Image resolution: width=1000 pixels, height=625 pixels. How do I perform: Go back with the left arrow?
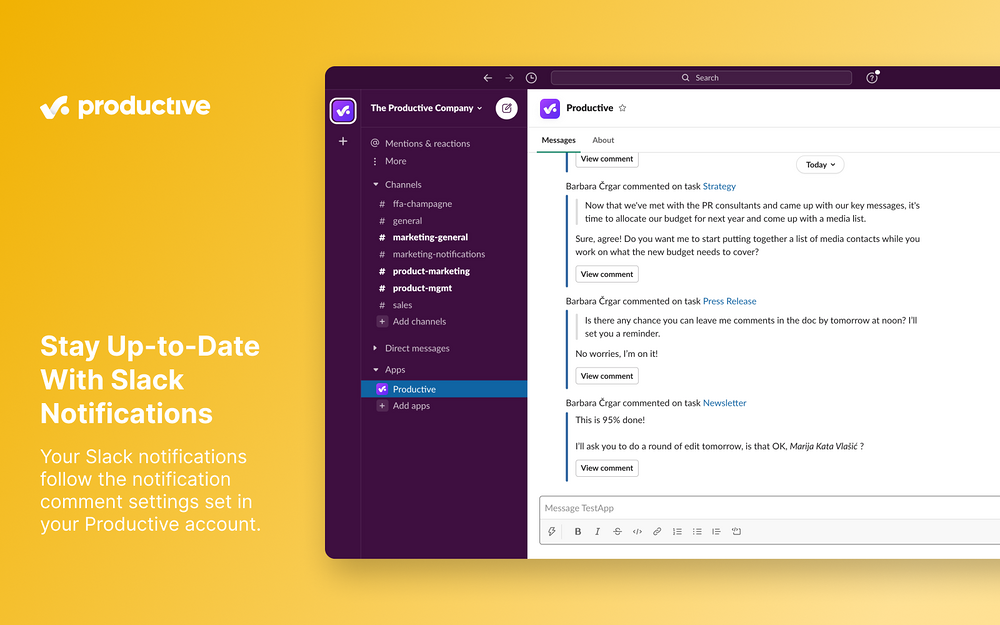pos(488,78)
